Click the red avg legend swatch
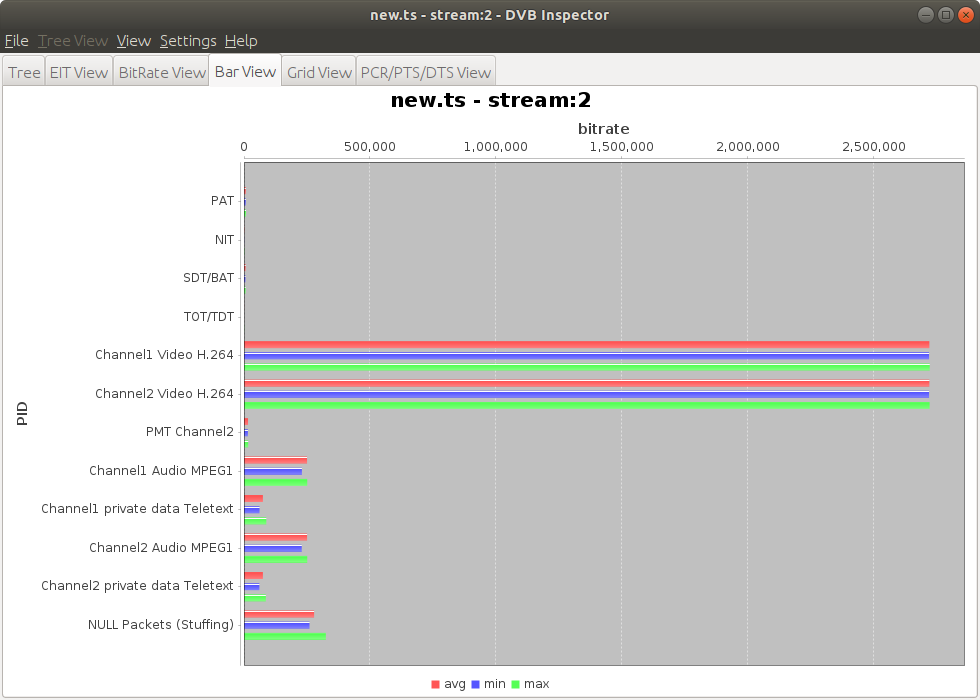 coord(436,684)
